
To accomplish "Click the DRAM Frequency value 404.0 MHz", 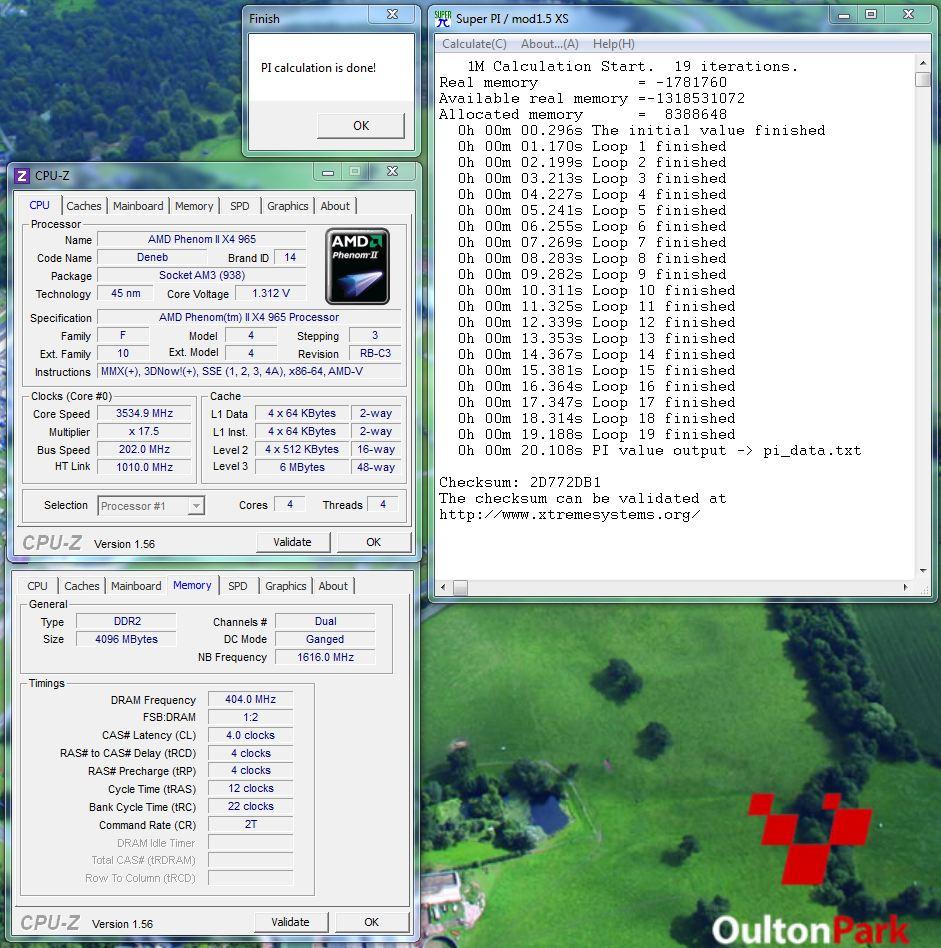I will point(250,700).
